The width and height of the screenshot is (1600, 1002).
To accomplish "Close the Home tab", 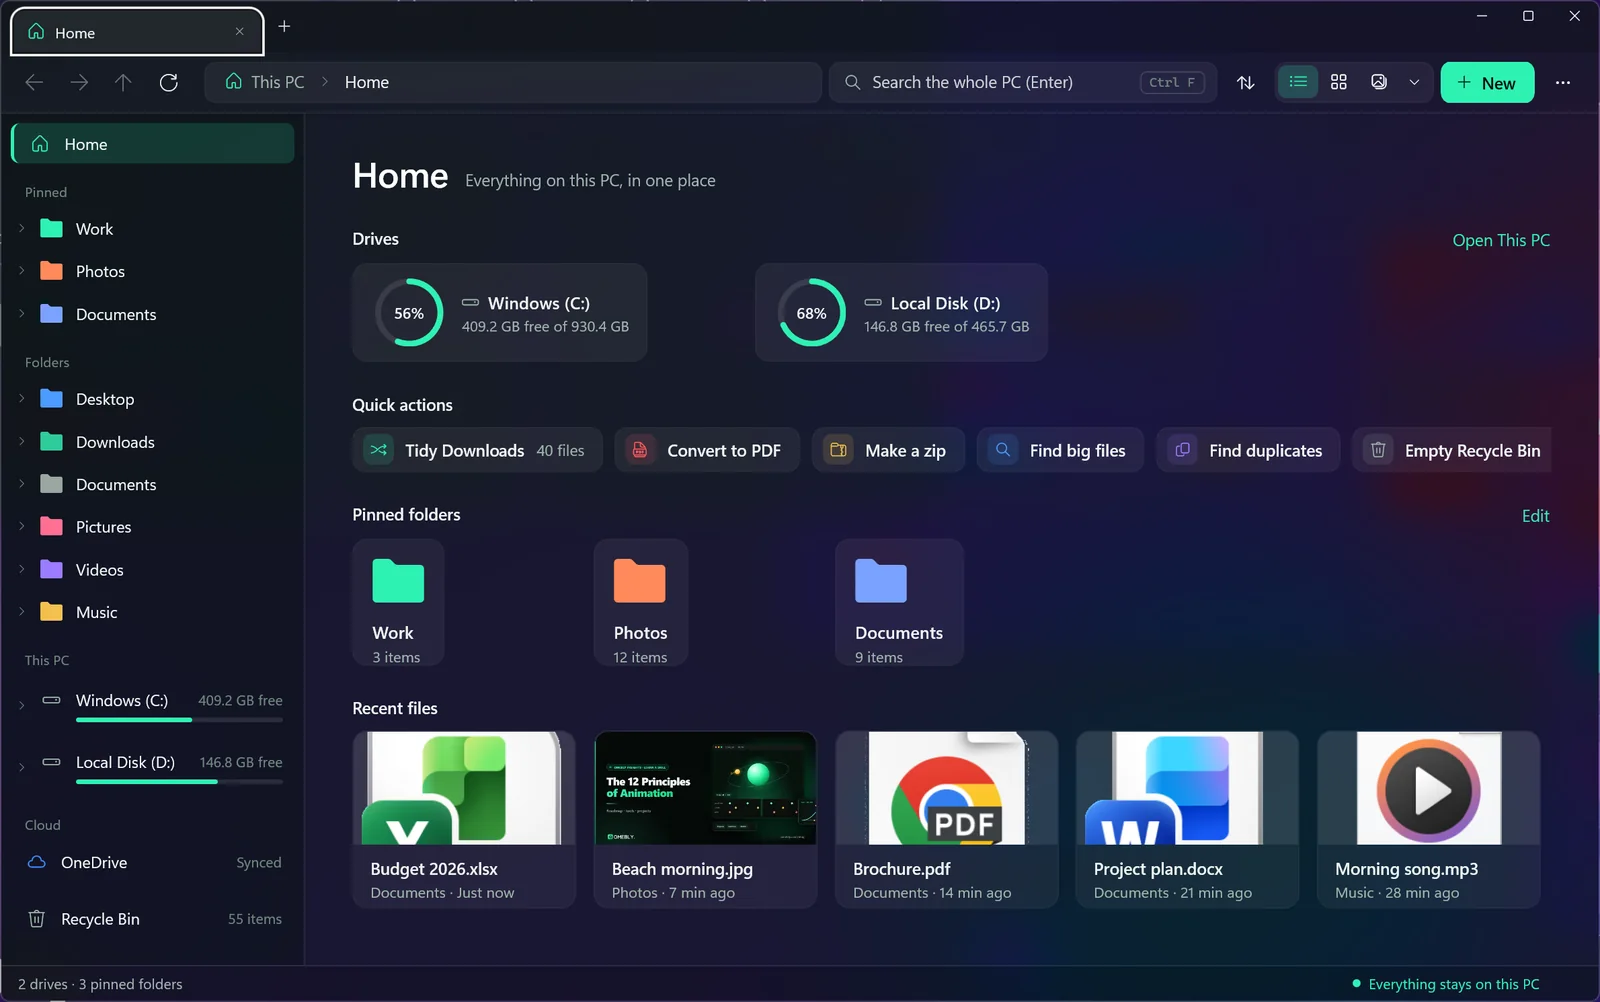I will [240, 32].
